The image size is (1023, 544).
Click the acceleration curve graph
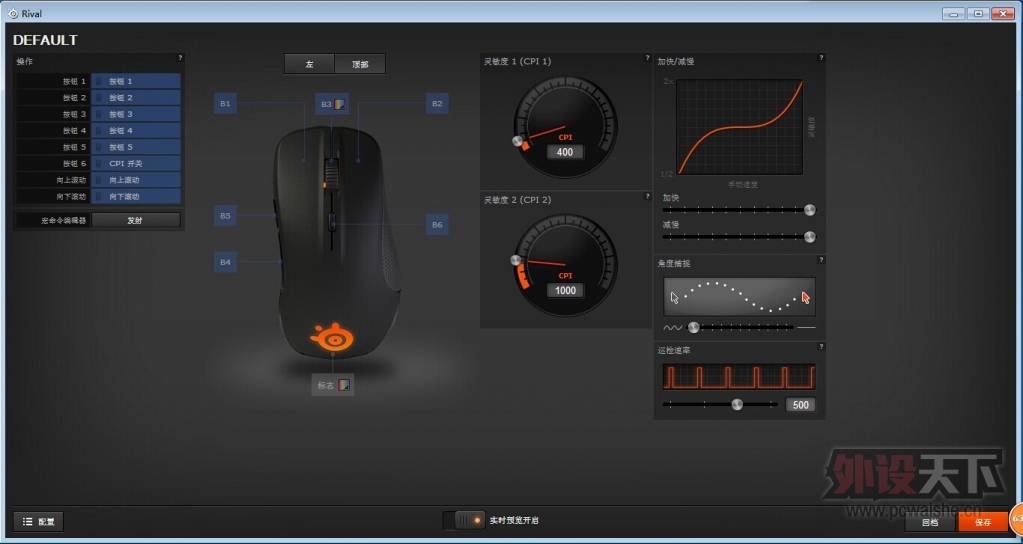pyautogui.click(x=740, y=127)
